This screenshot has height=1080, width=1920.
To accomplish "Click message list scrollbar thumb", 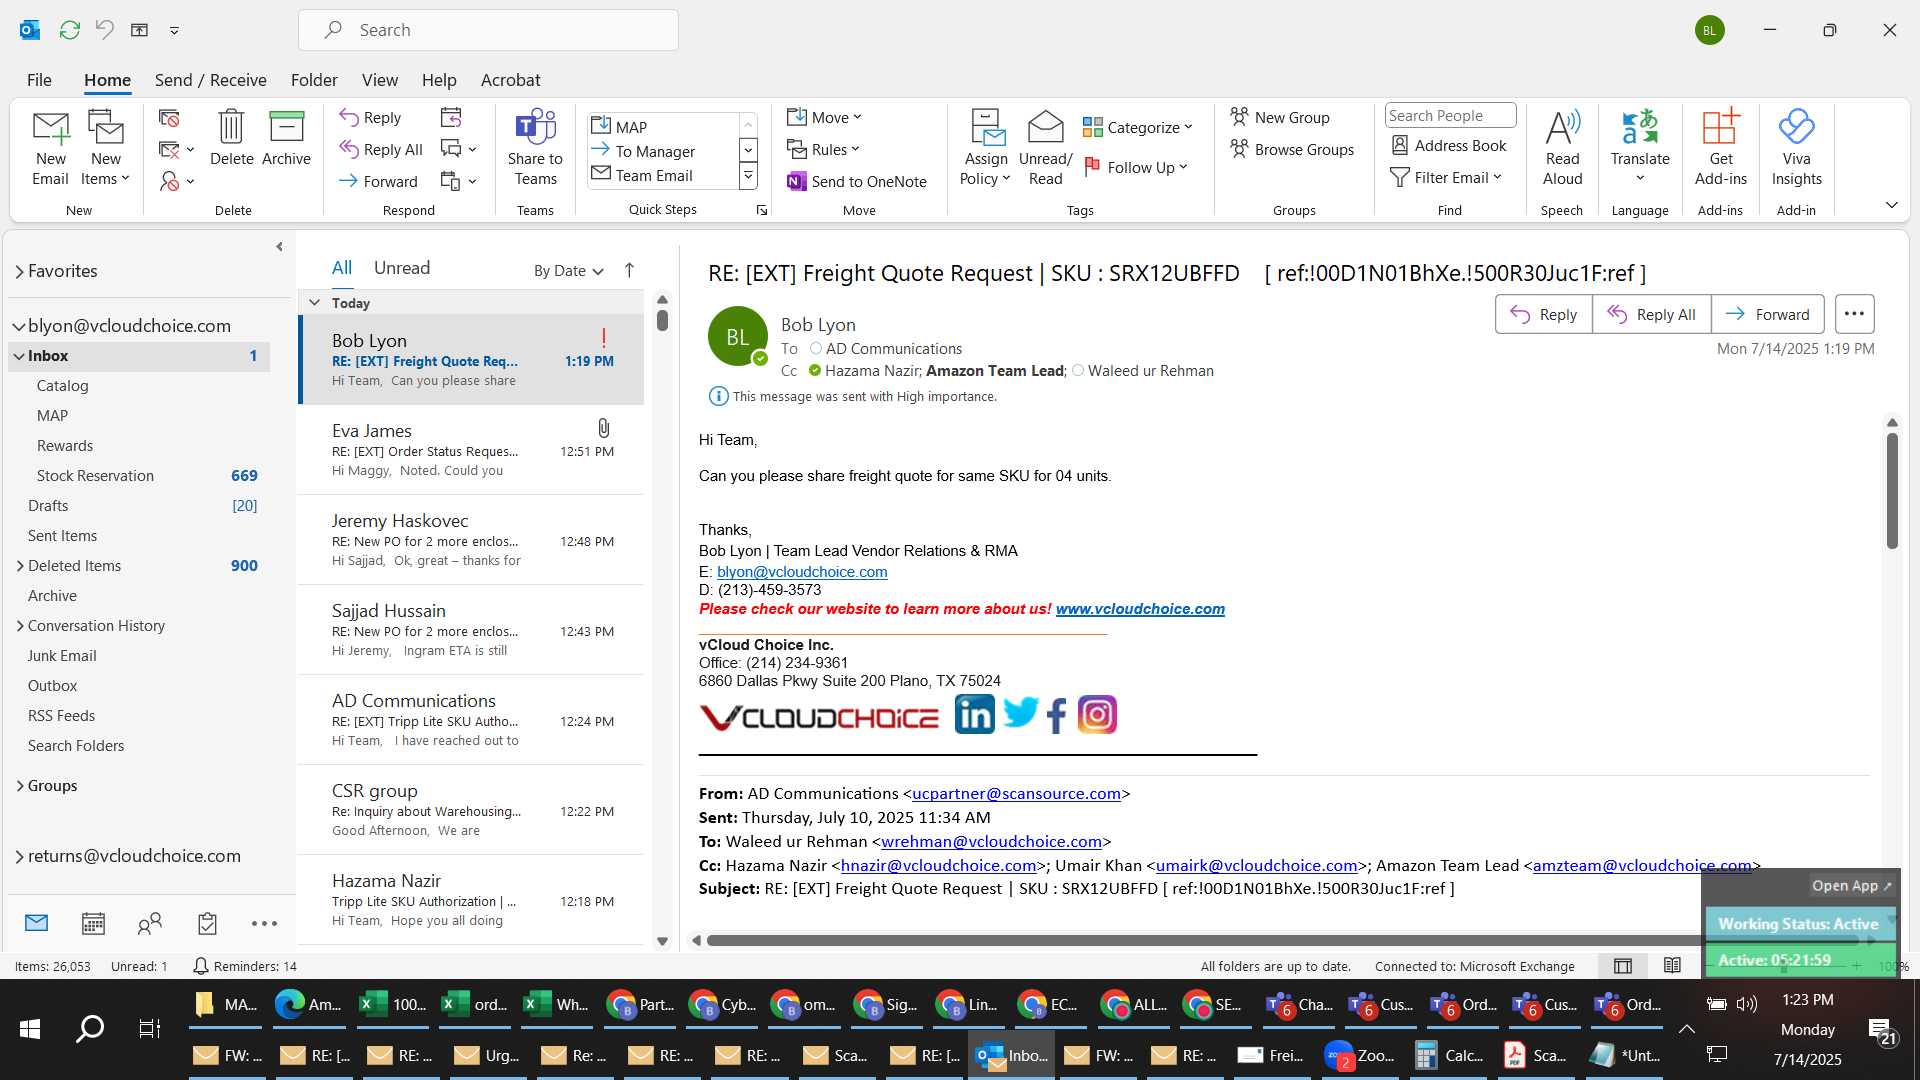I will click(x=662, y=320).
